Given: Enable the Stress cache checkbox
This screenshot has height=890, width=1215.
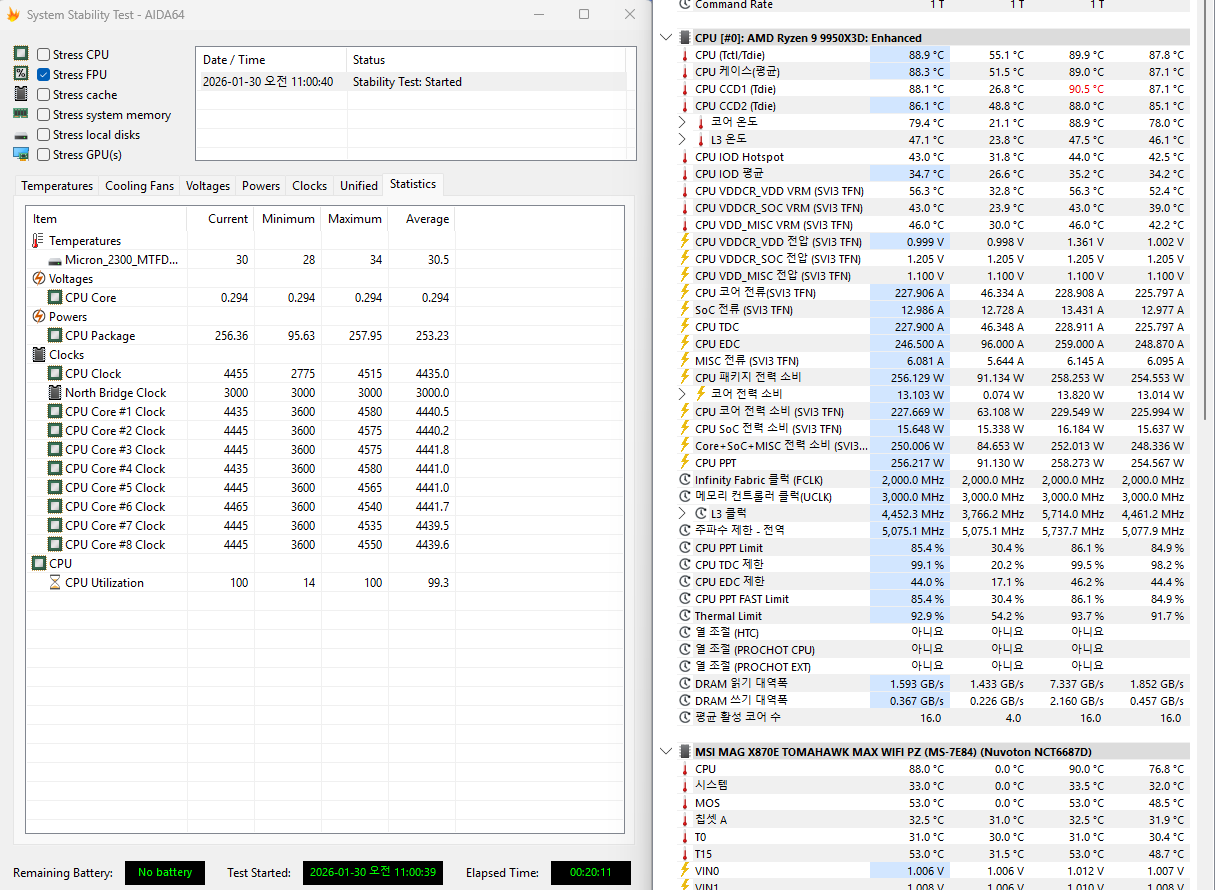Looking at the screenshot, I should [x=44, y=95].
